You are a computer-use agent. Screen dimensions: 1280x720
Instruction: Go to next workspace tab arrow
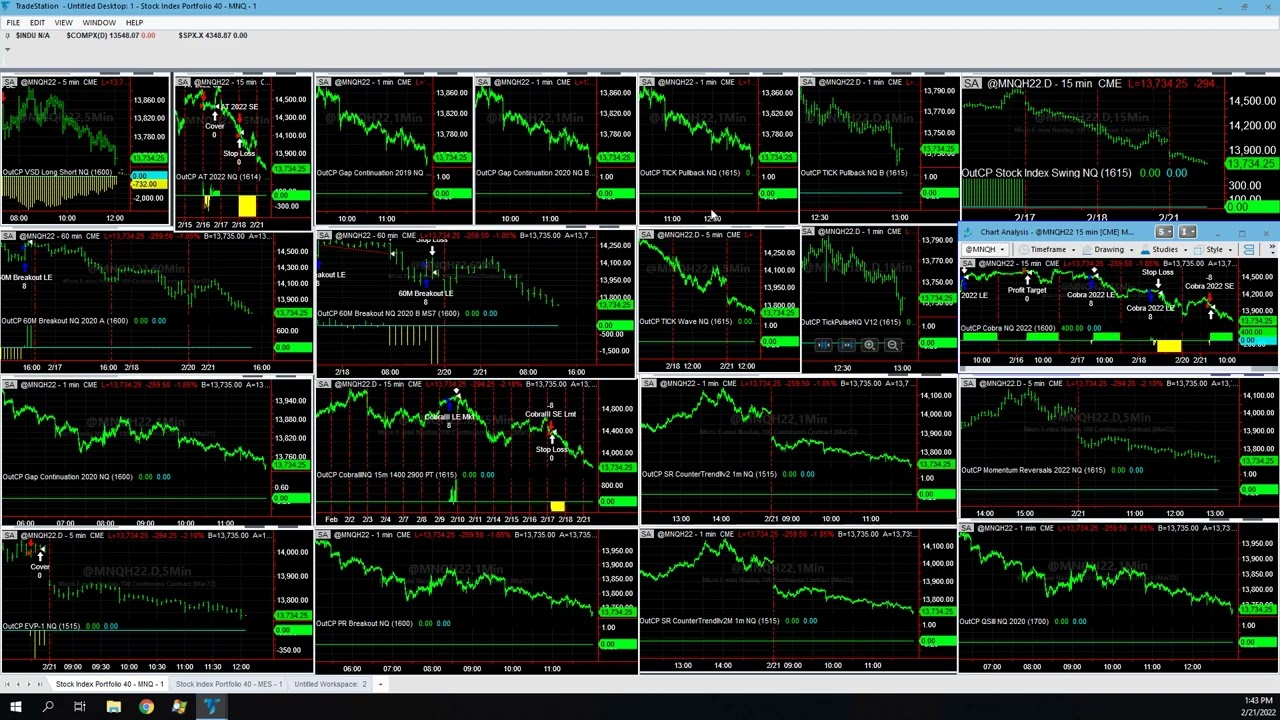coord(29,684)
